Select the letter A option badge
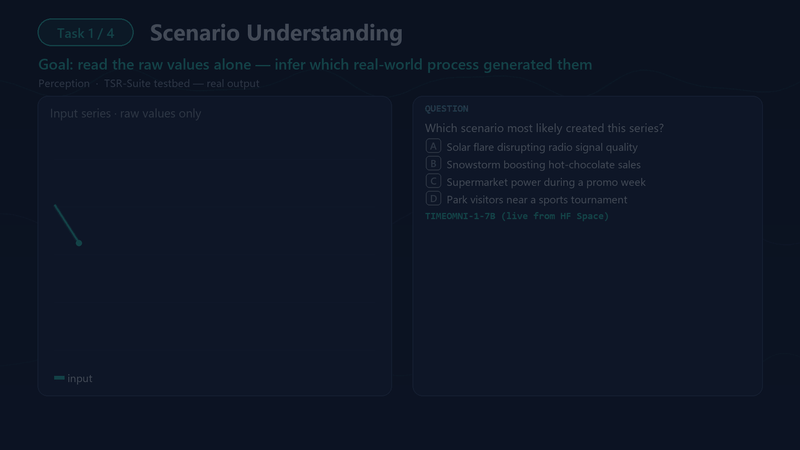The width and height of the screenshot is (800, 450). click(433, 146)
